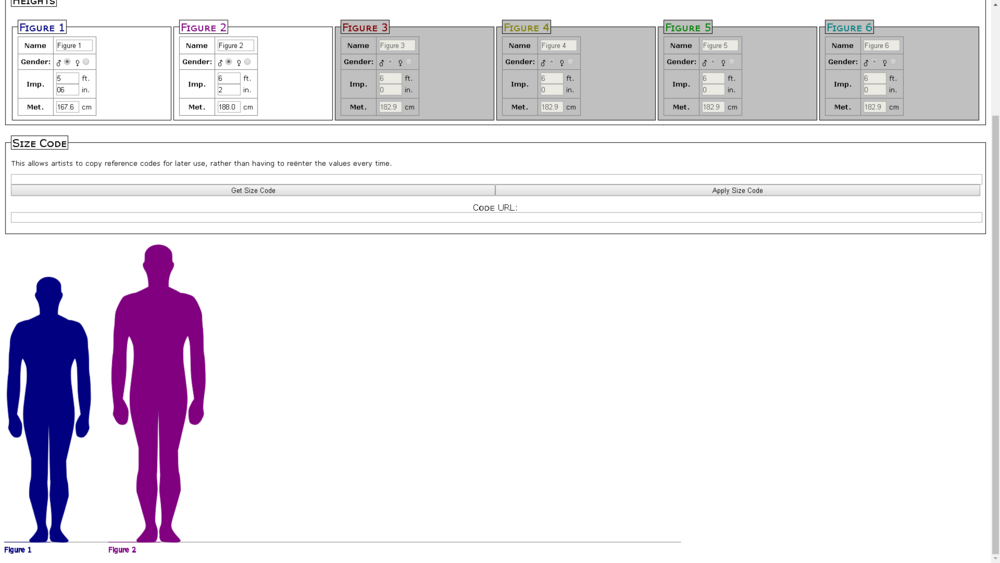The image size is (1000, 563).
Task: Click the Figure 1 inches input box
Action: tap(67, 90)
